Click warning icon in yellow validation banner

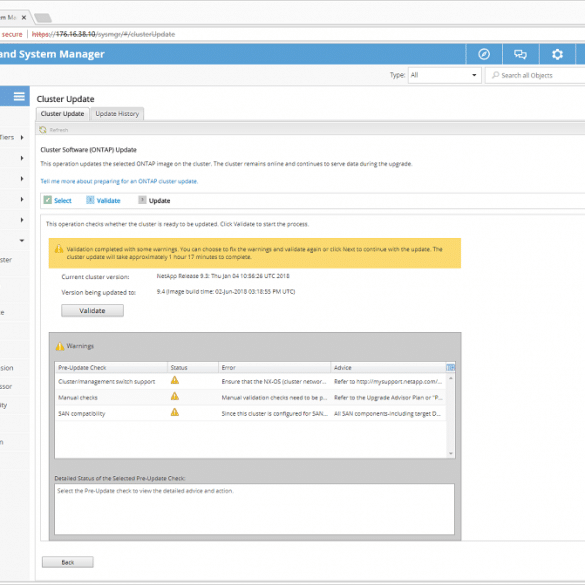pyautogui.click(x=59, y=249)
